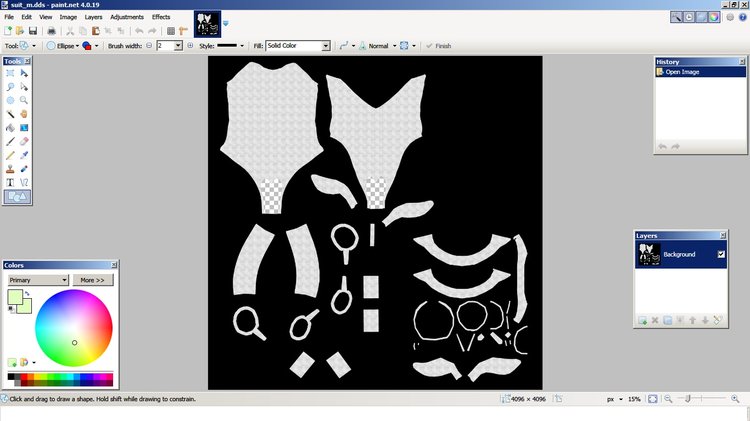This screenshot has height=421, width=750.
Task: Open the Layers menu
Action: coord(93,17)
